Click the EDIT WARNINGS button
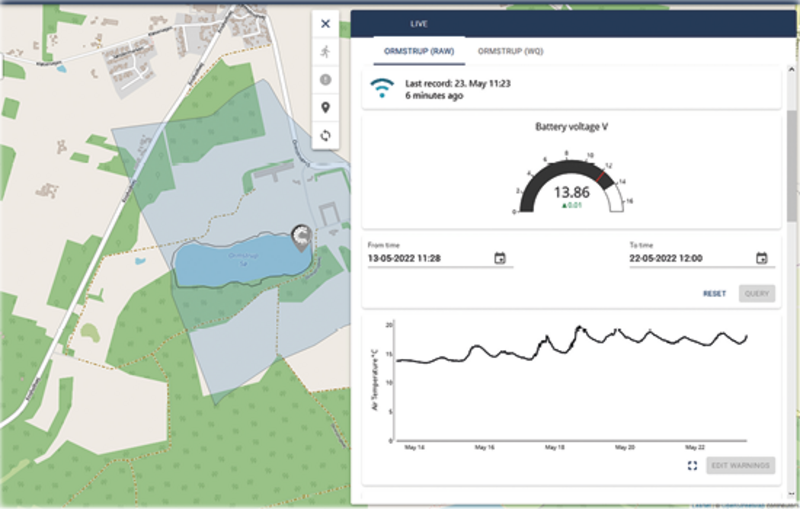This screenshot has height=509, width=800. pos(740,466)
